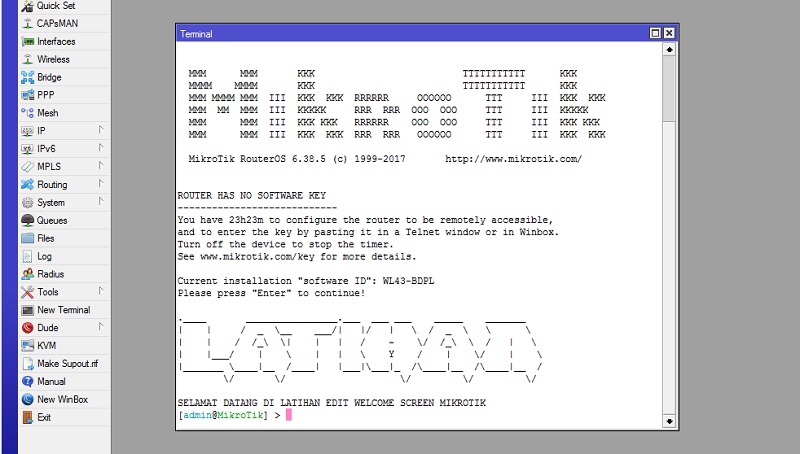This screenshot has width=800, height=454.
Task: Choose the Exit menu label
Action: point(44,417)
